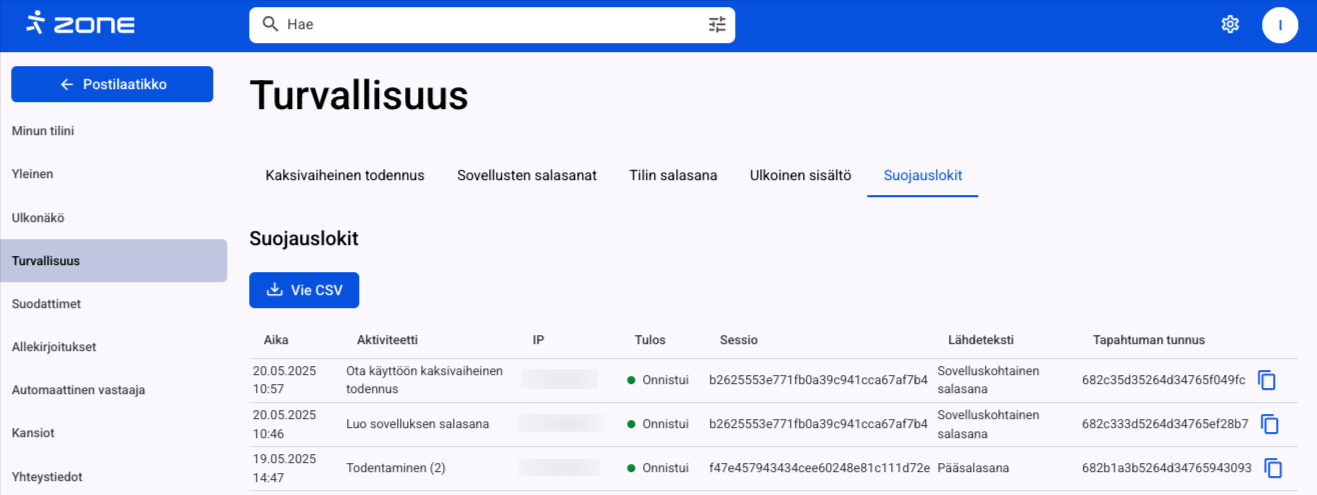Click the magnifier search icon
Screen dimensions: 1317x495
pos(269,25)
